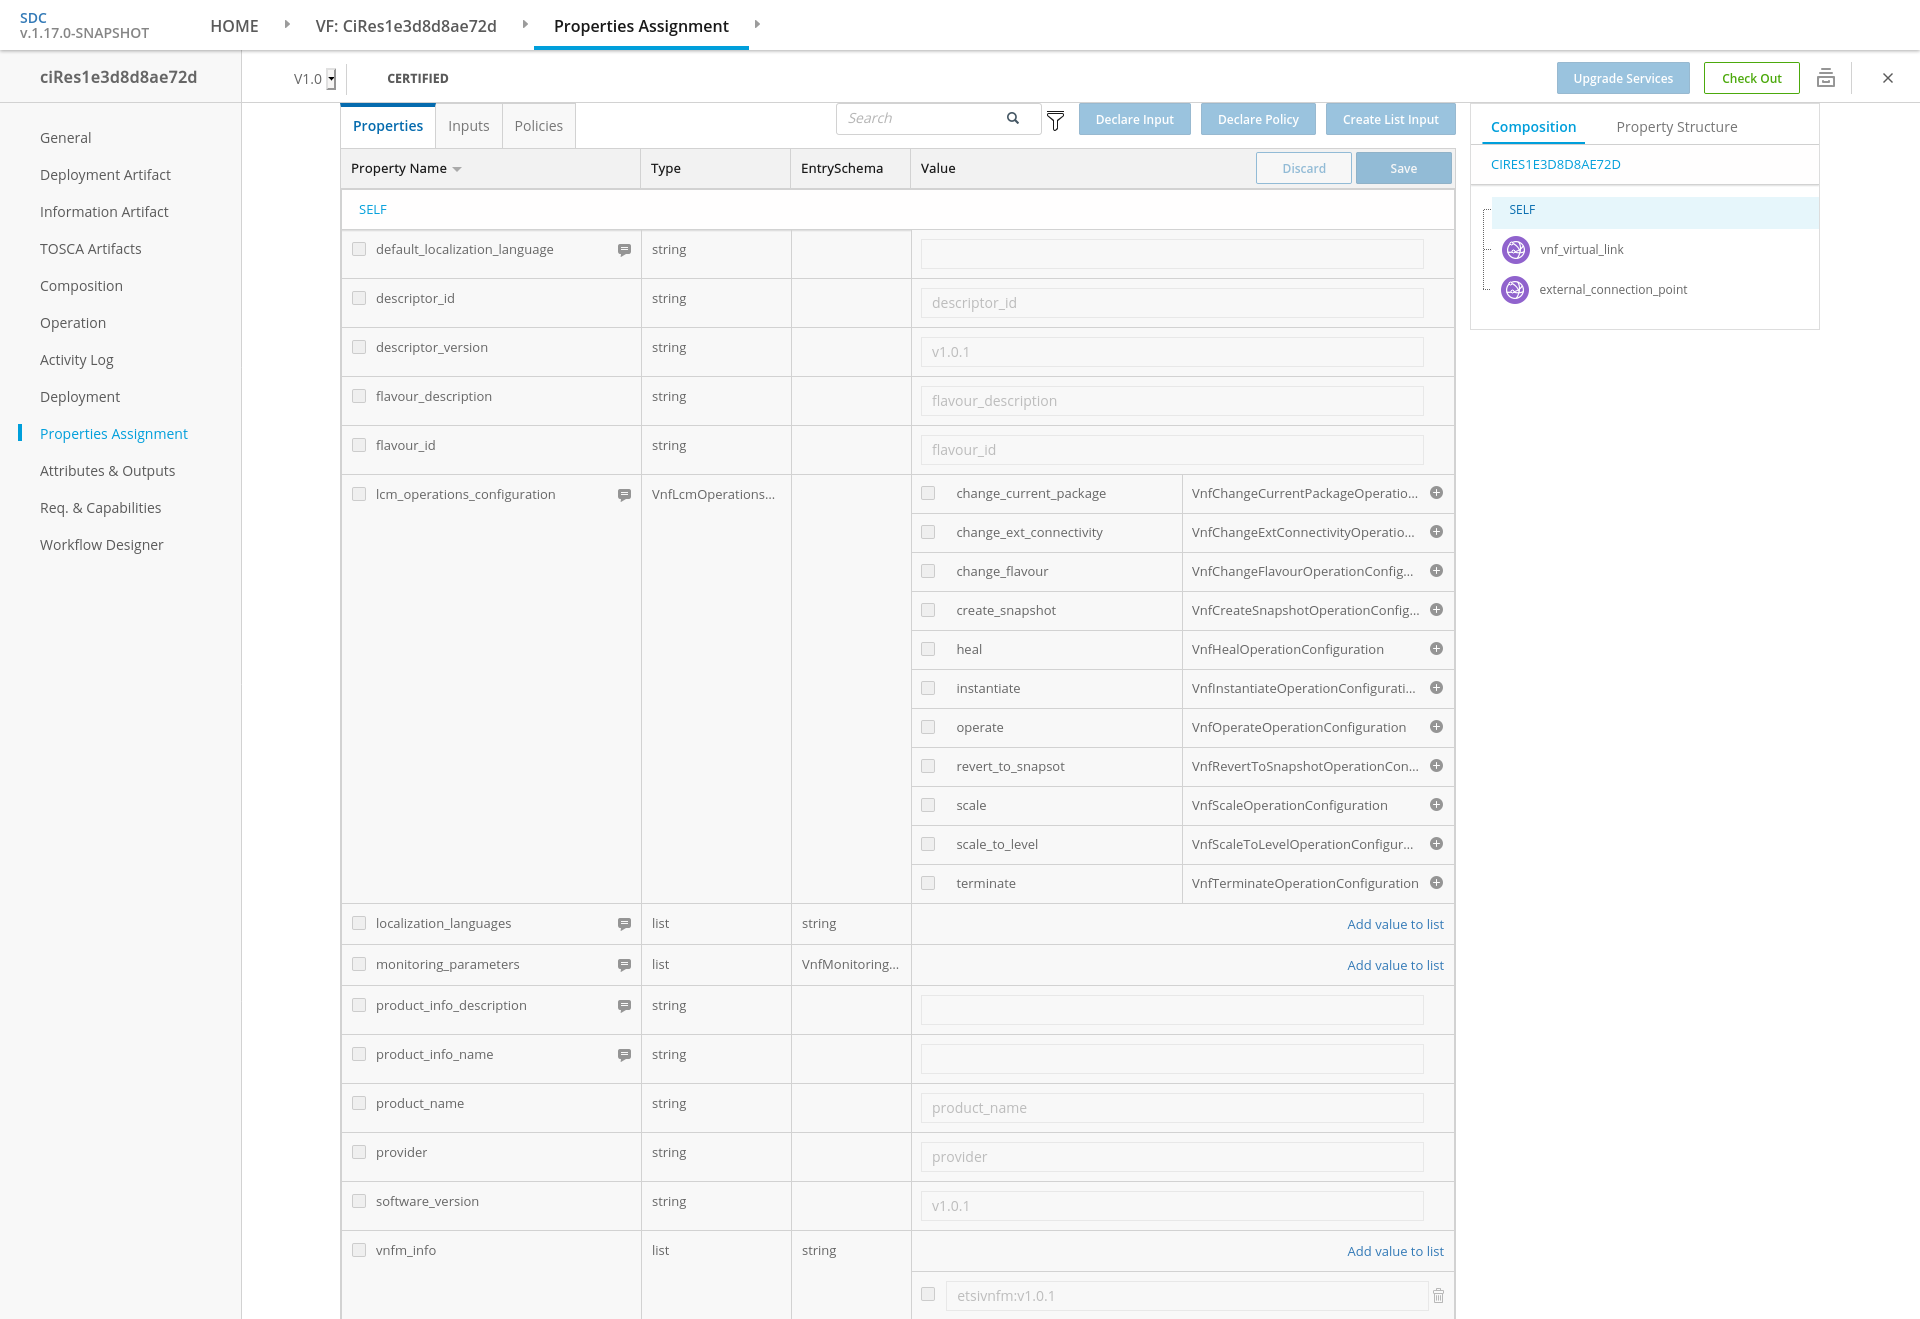Click plus icon on change_flavour row
Viewport: 1920px width, 1319px height.
[1436, 571]
